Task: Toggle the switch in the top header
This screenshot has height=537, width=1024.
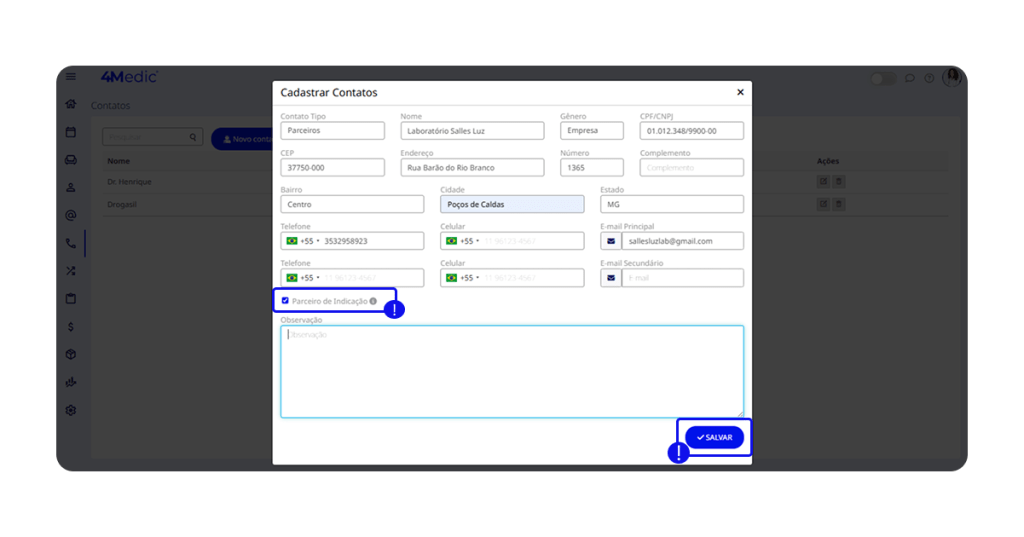Action: pyautogui.click(x=882, y=78)
